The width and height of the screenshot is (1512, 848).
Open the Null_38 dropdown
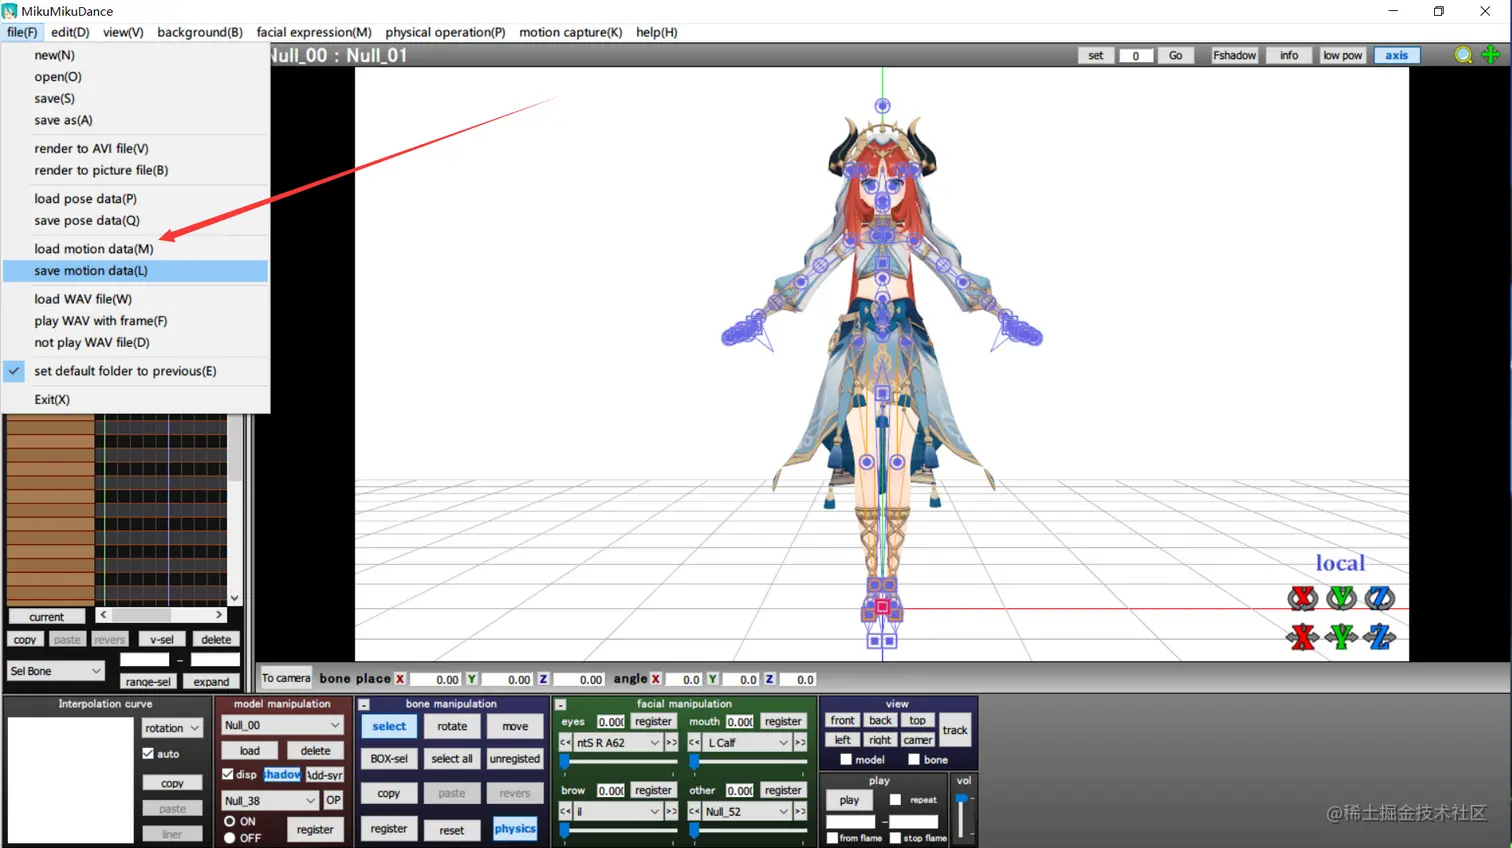[270, 801]
